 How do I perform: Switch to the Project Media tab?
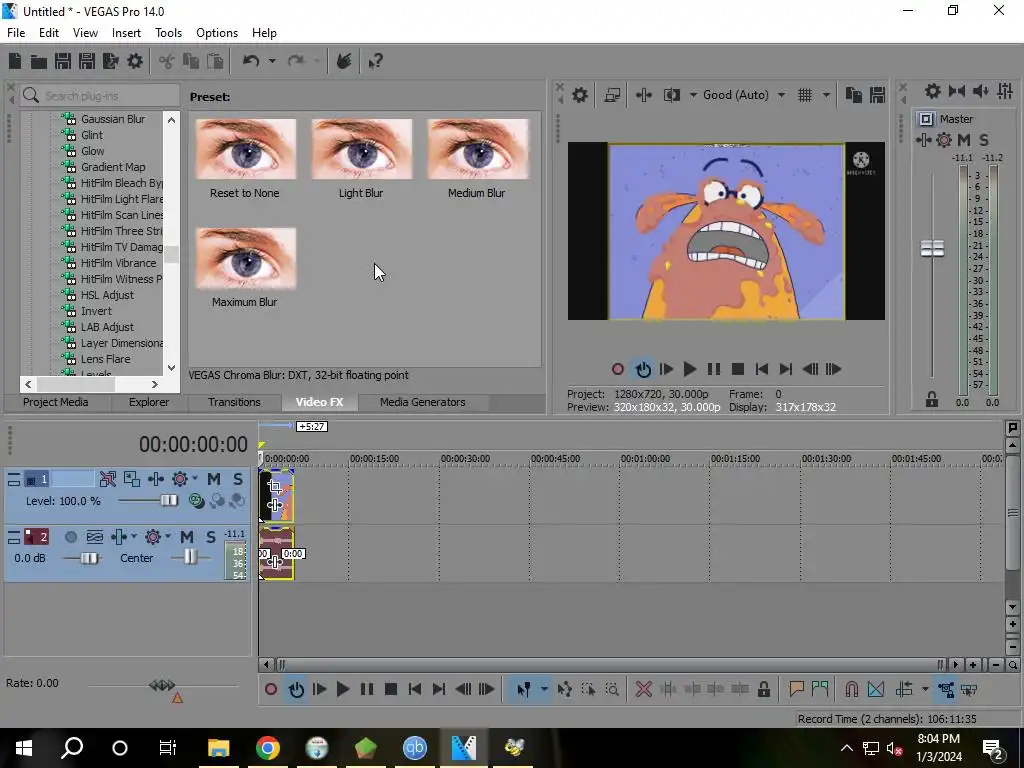pyautogui.click(x=56, y=402)
